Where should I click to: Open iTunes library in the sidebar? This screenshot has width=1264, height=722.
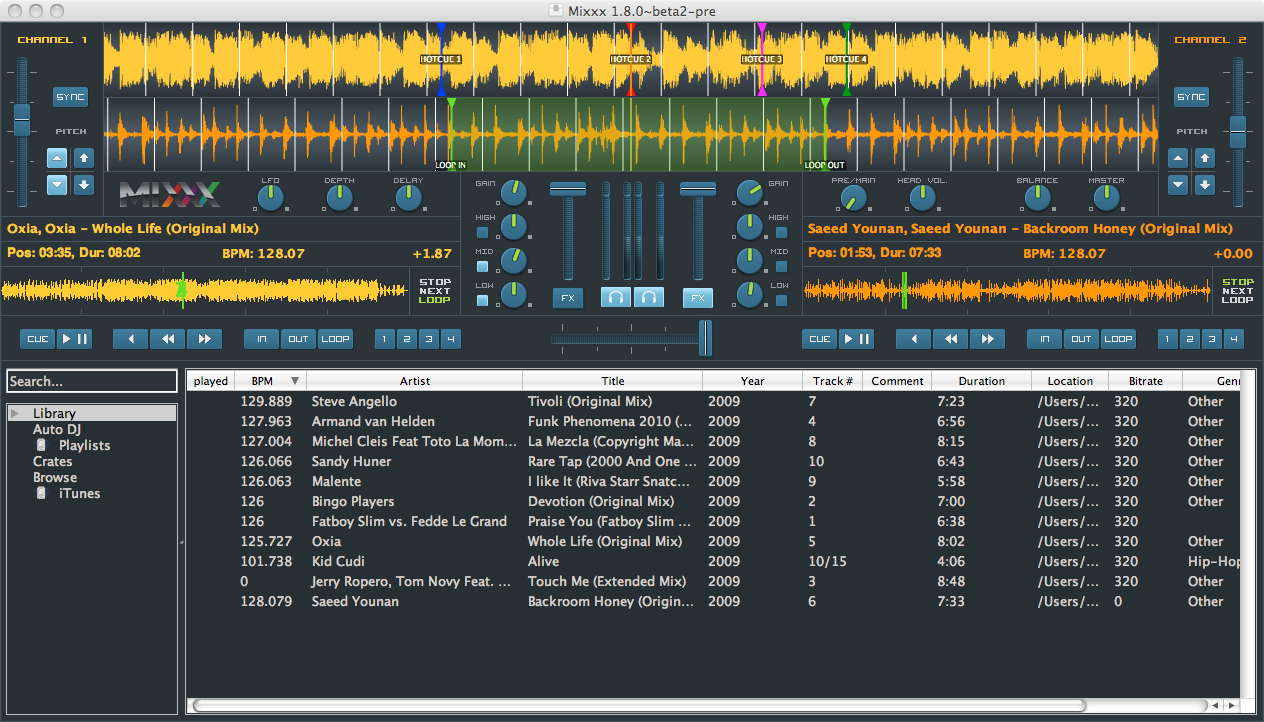coord(79,493)
